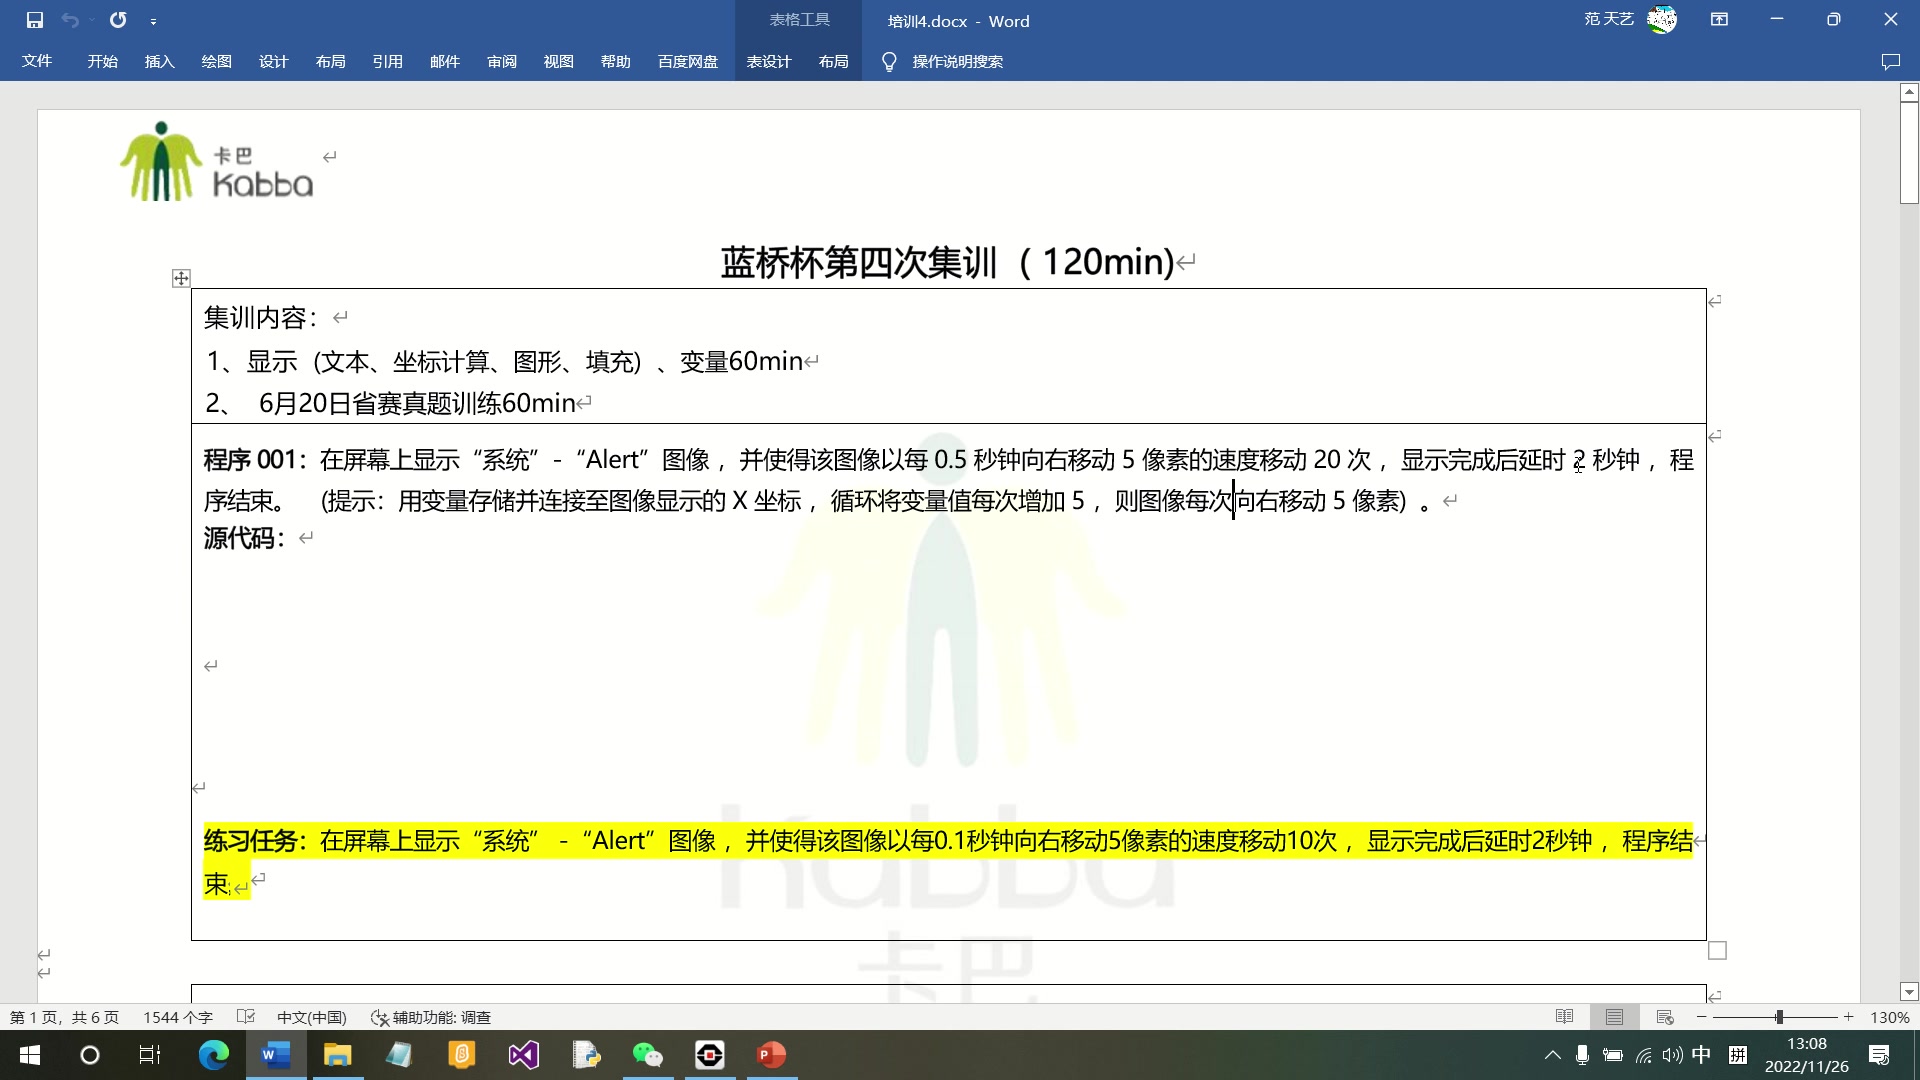Open PowerPoint from the taskbar
This screenshot has height=1080, width=1920.
click(772, 1055)
